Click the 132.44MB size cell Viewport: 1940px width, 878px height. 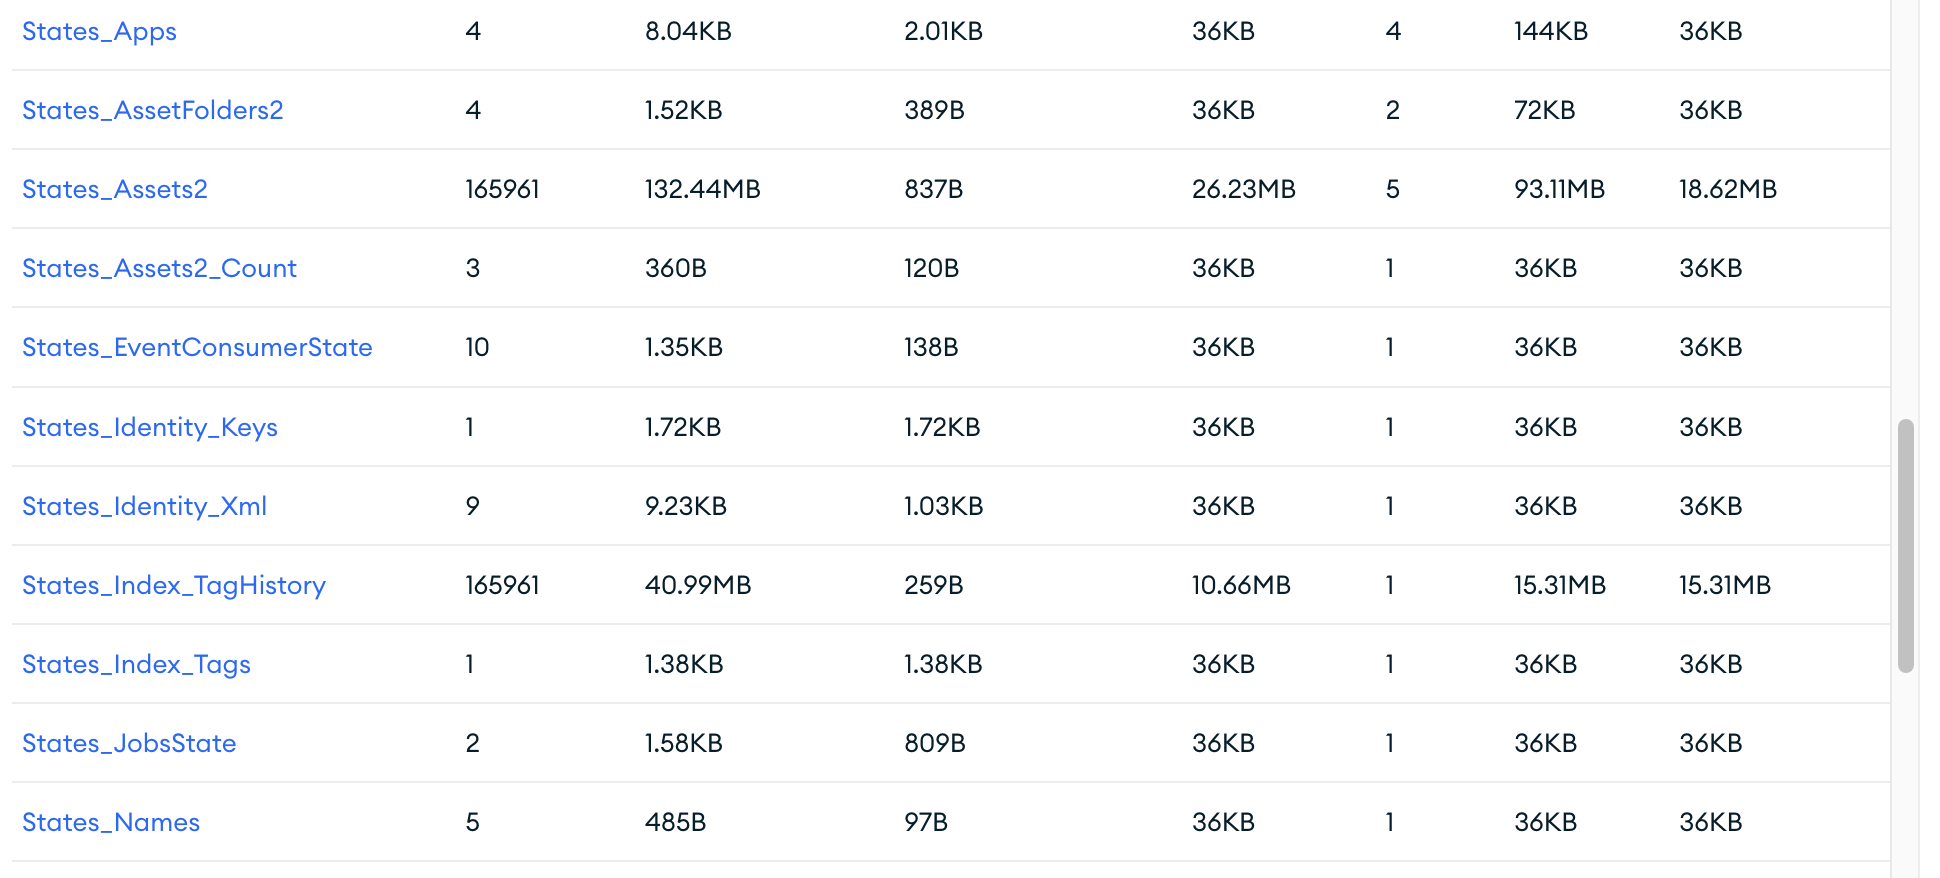702,189
